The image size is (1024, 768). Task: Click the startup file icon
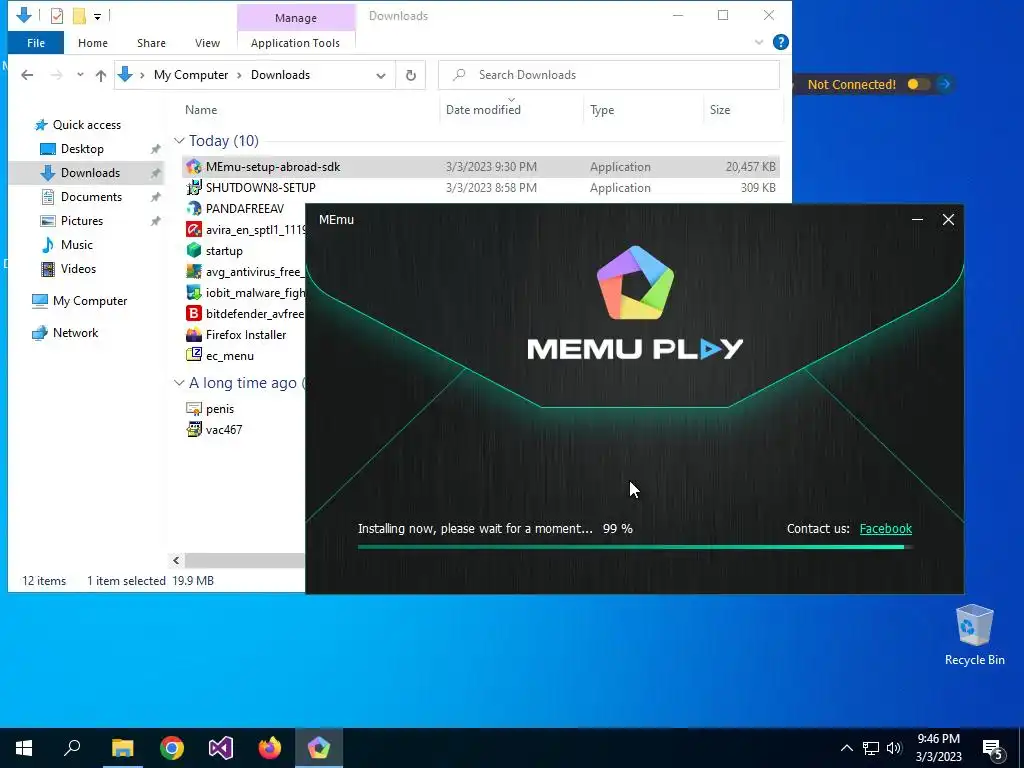coord(193,251)
